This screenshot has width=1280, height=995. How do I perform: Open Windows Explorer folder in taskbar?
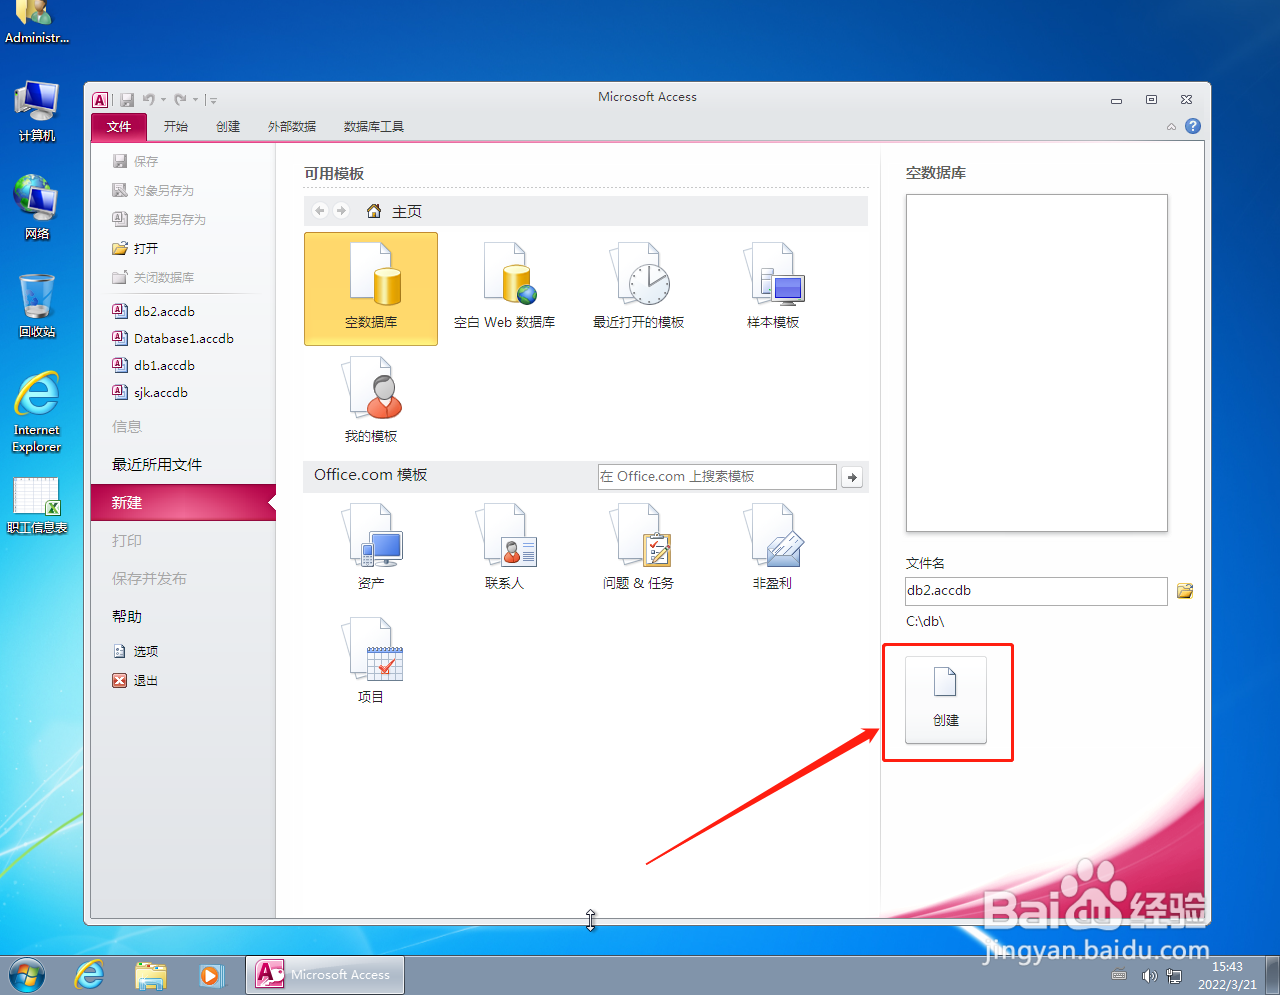point(150,974)
